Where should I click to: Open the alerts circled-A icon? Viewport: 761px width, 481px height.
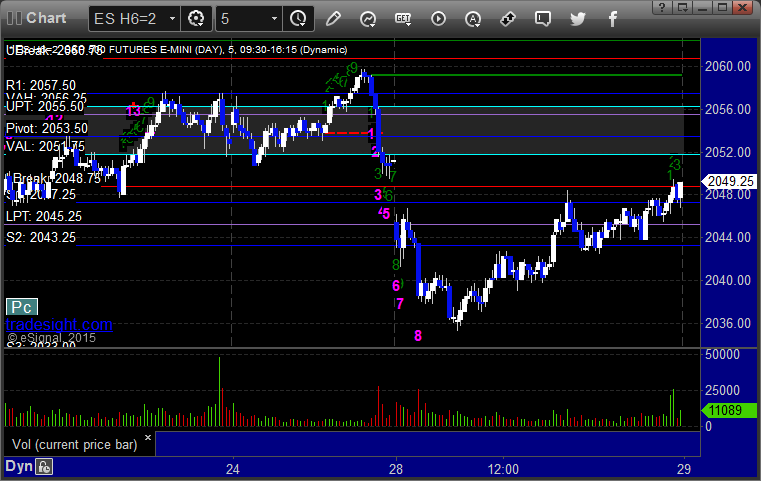click(x=473, y=19)
